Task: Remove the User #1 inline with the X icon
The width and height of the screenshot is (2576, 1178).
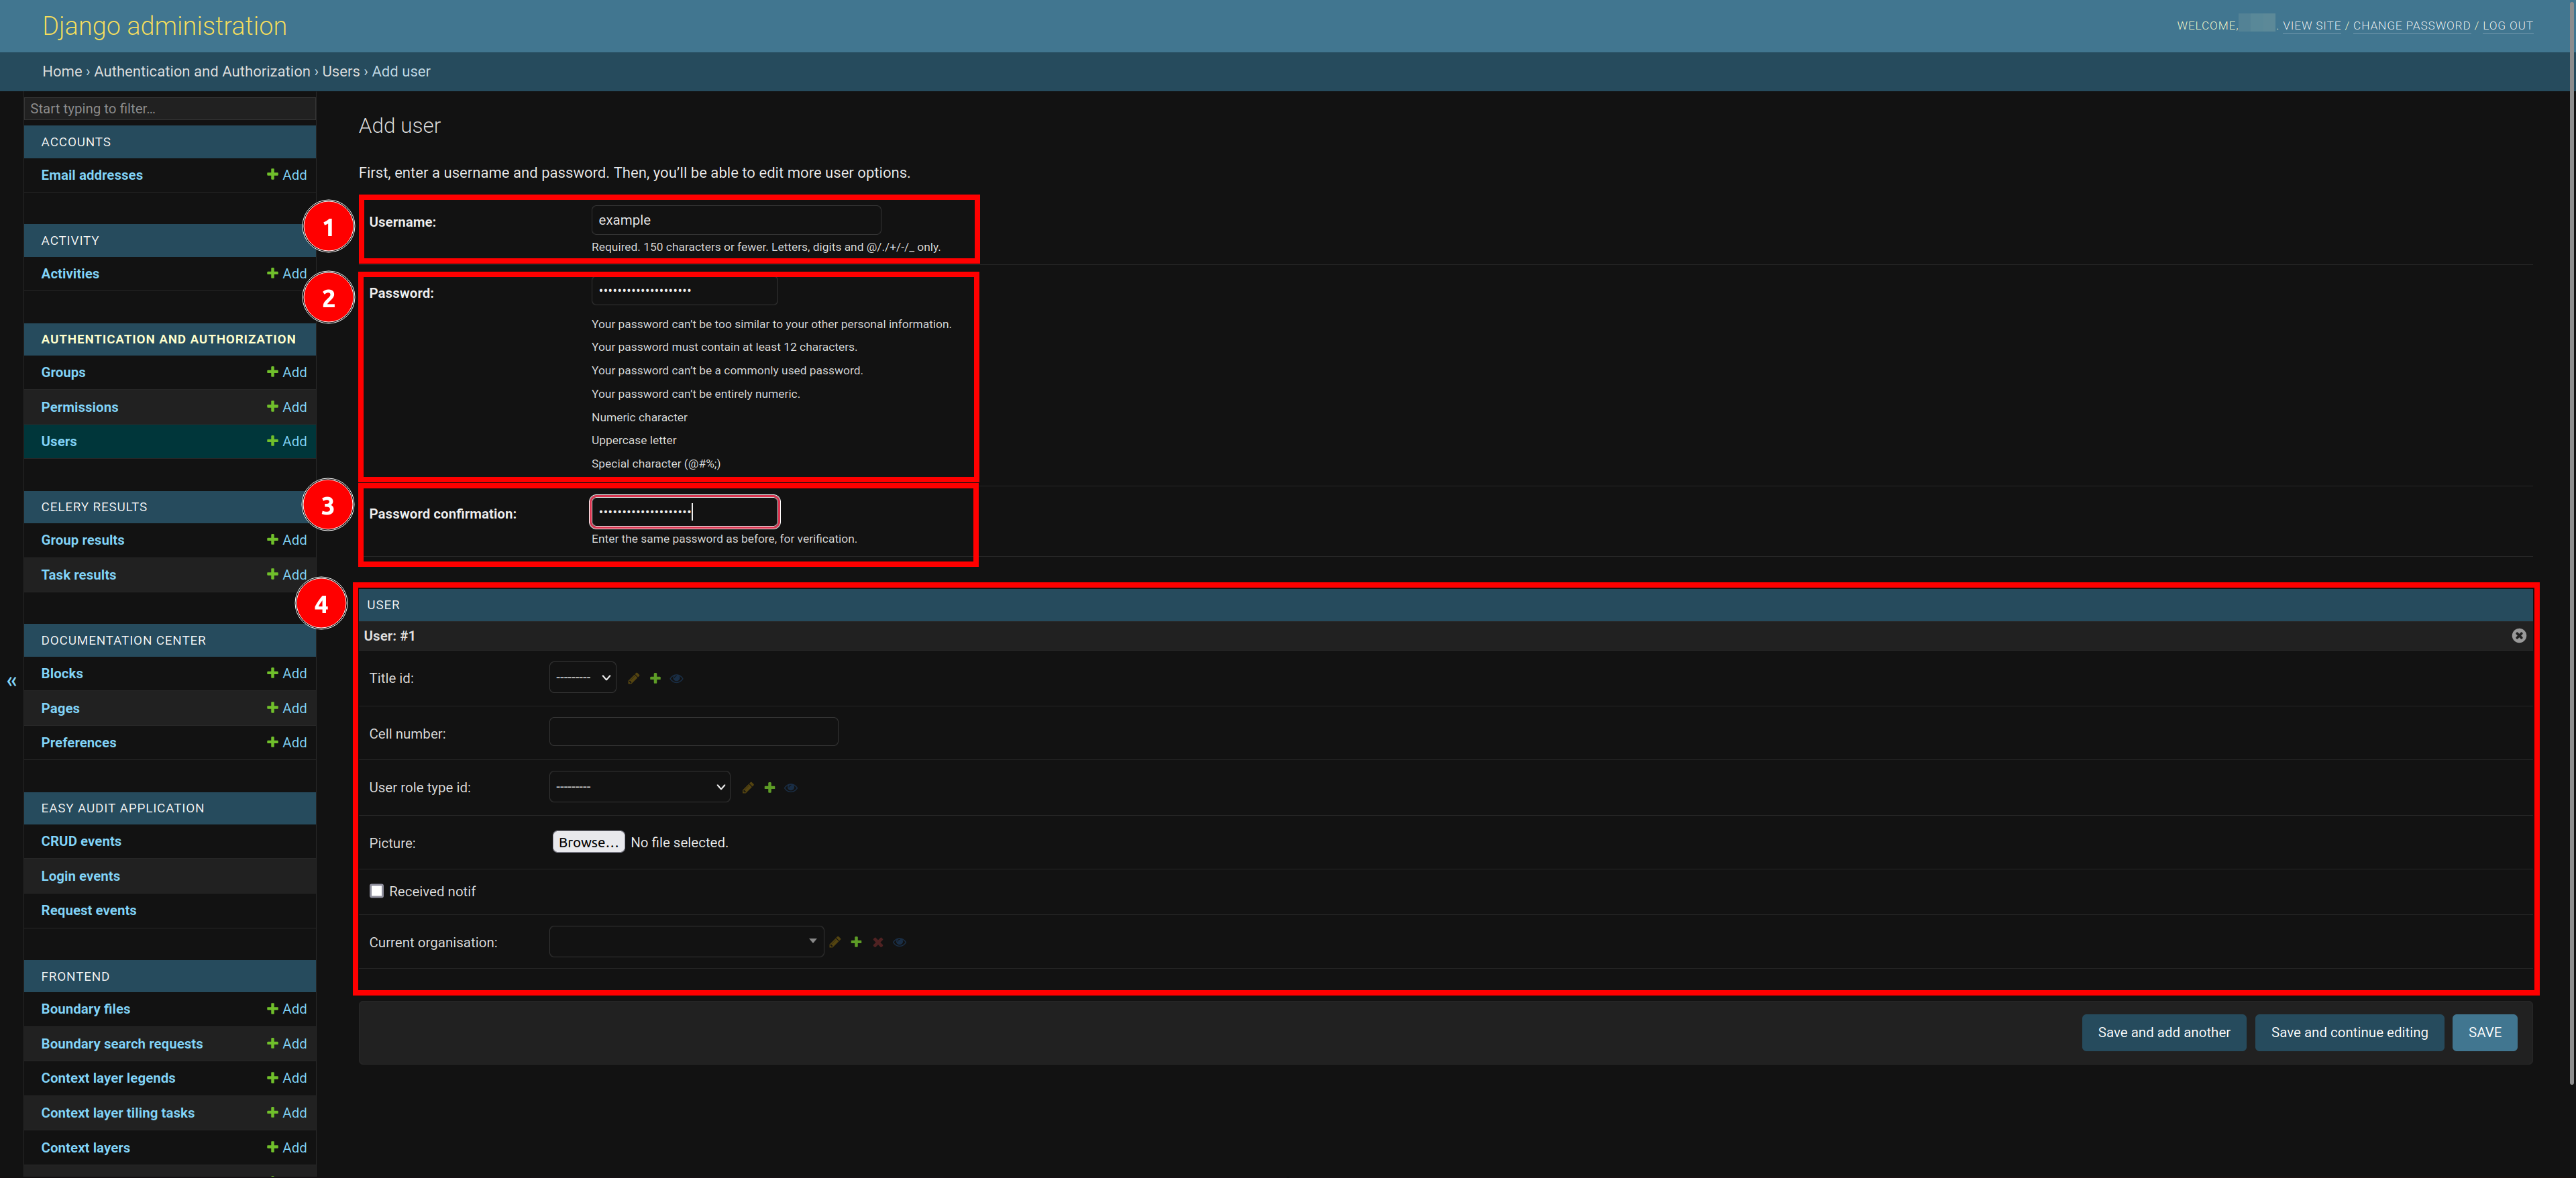Action: click(2519, 636)
